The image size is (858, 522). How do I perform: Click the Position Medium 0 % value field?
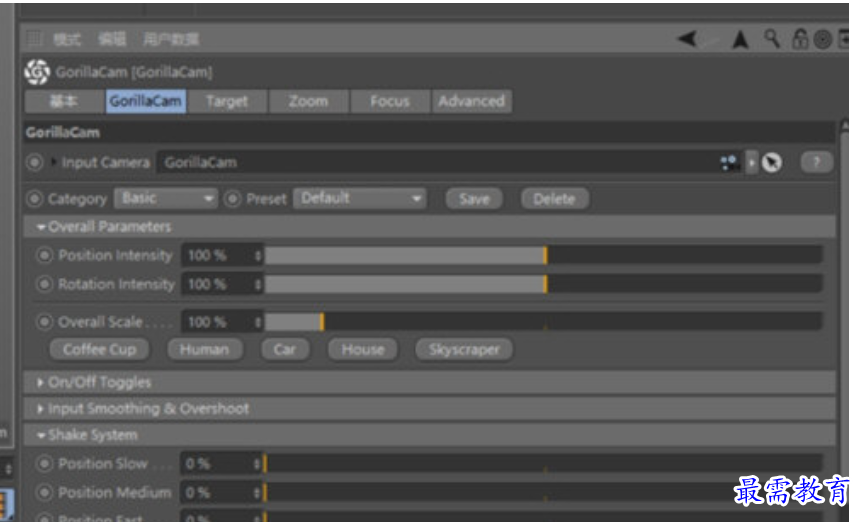pyautogui.click(x=217, y=492)
